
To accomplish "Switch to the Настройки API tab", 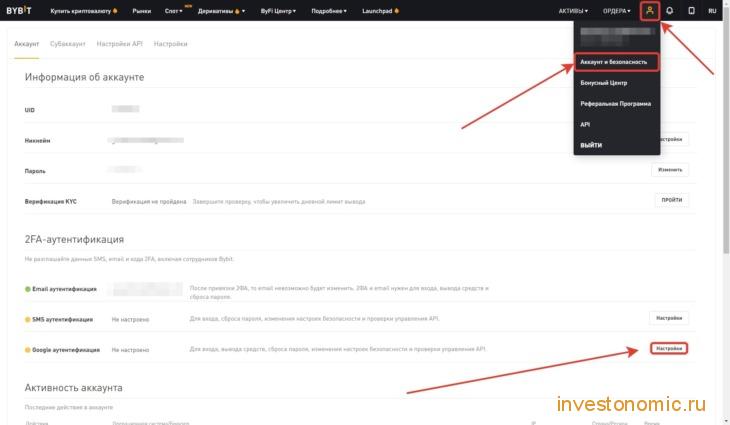I will [119, 44].
